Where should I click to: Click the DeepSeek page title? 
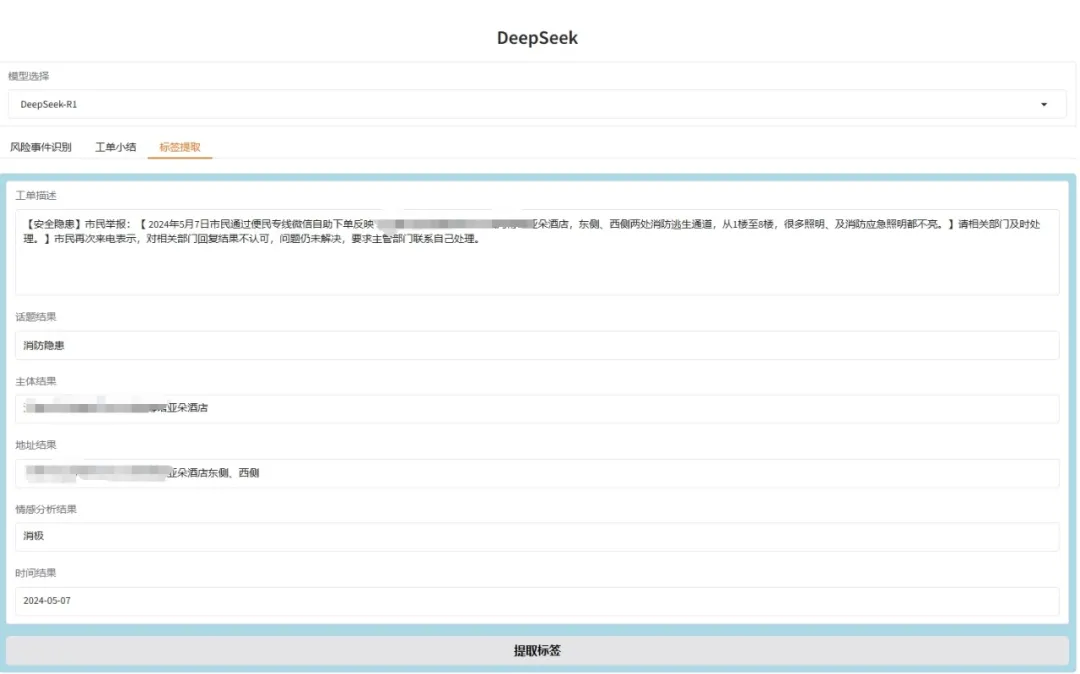pyautogui.click(x=537, y=38)
